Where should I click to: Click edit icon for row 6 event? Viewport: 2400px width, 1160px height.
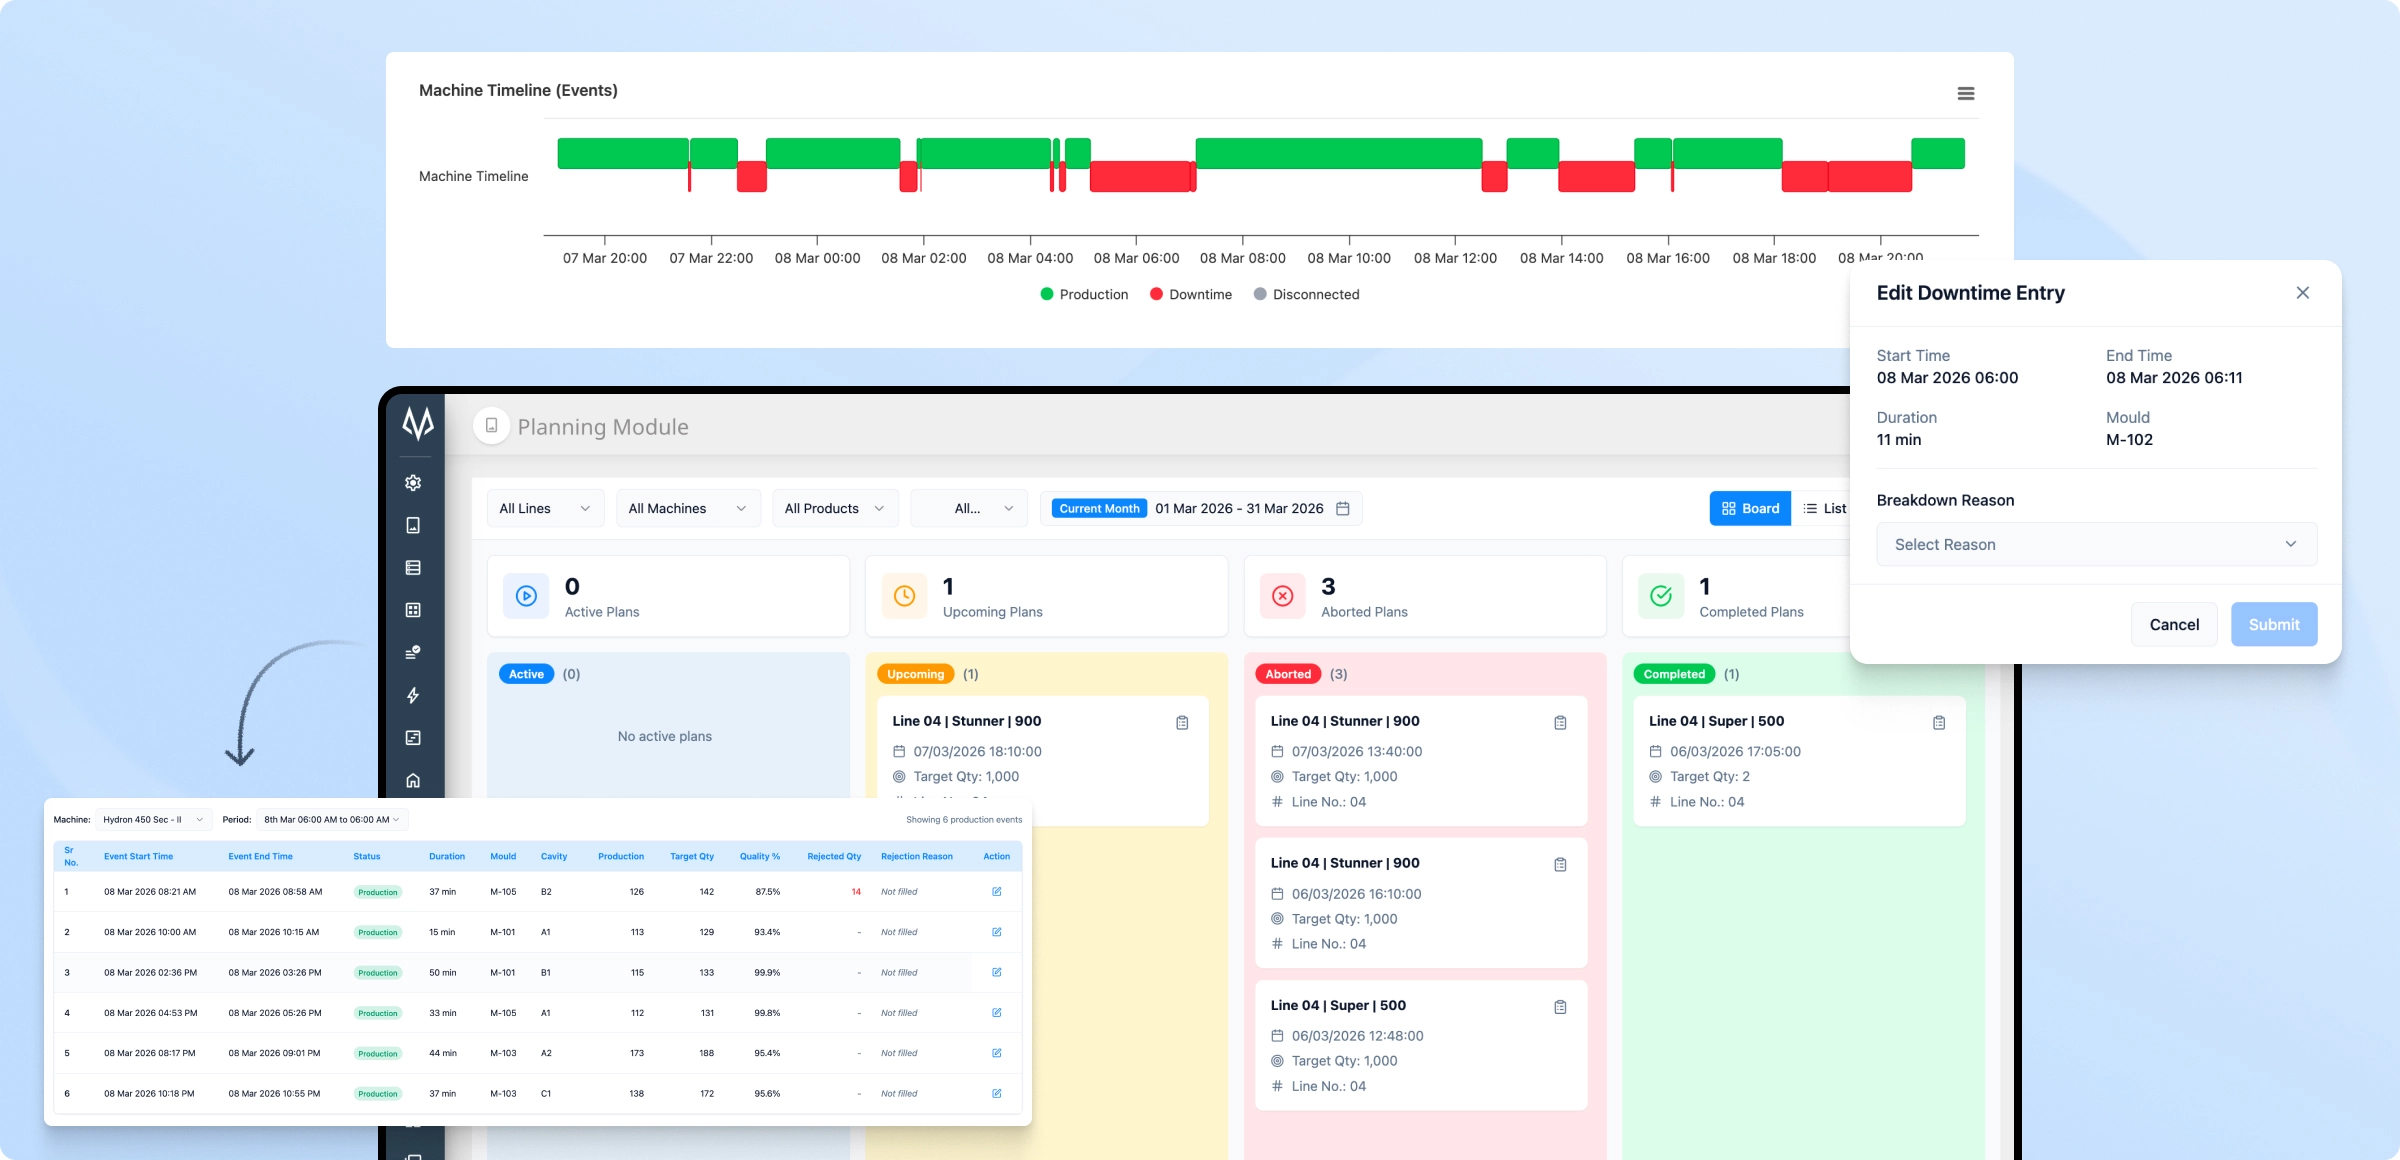pos(996,1093)
